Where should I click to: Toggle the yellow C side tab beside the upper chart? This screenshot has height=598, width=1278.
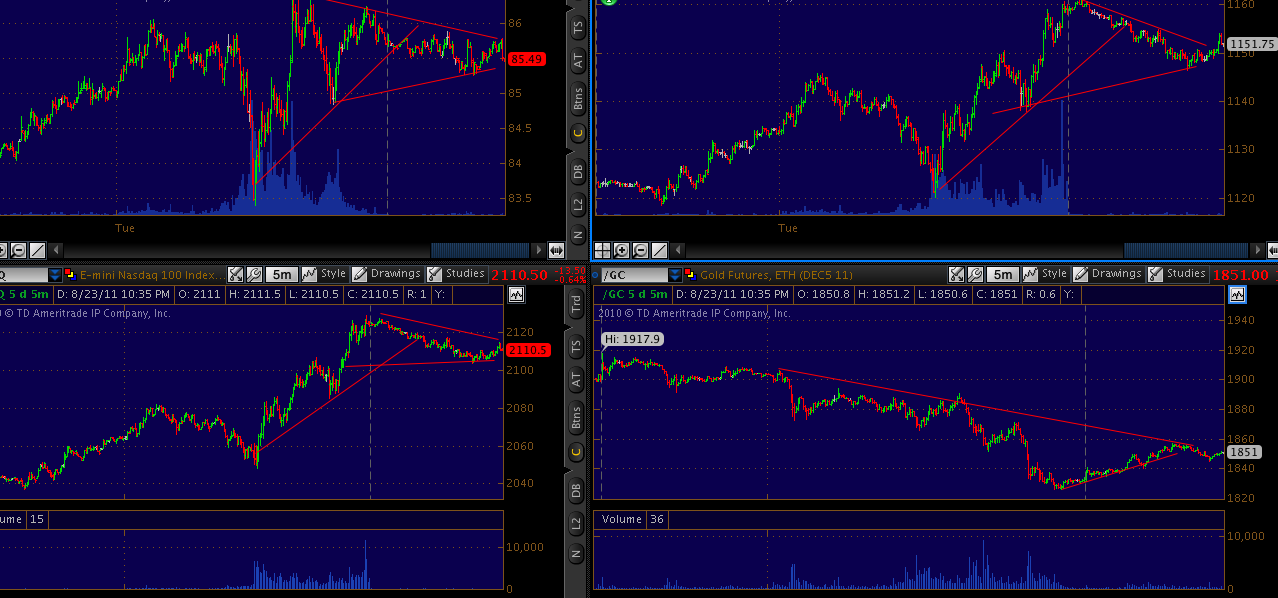tap(577, 132)
